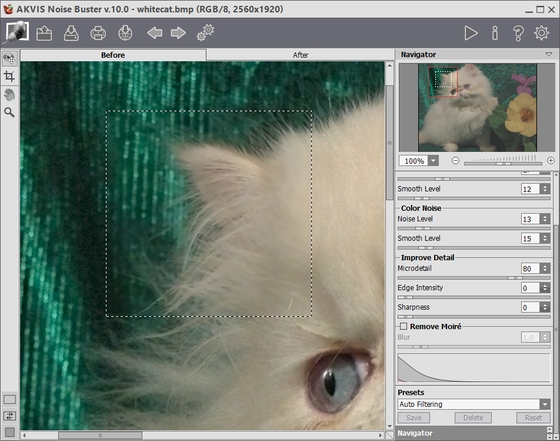
Task: Adjust Color Noise Level 13 stepper
Action: click(545, 219)
